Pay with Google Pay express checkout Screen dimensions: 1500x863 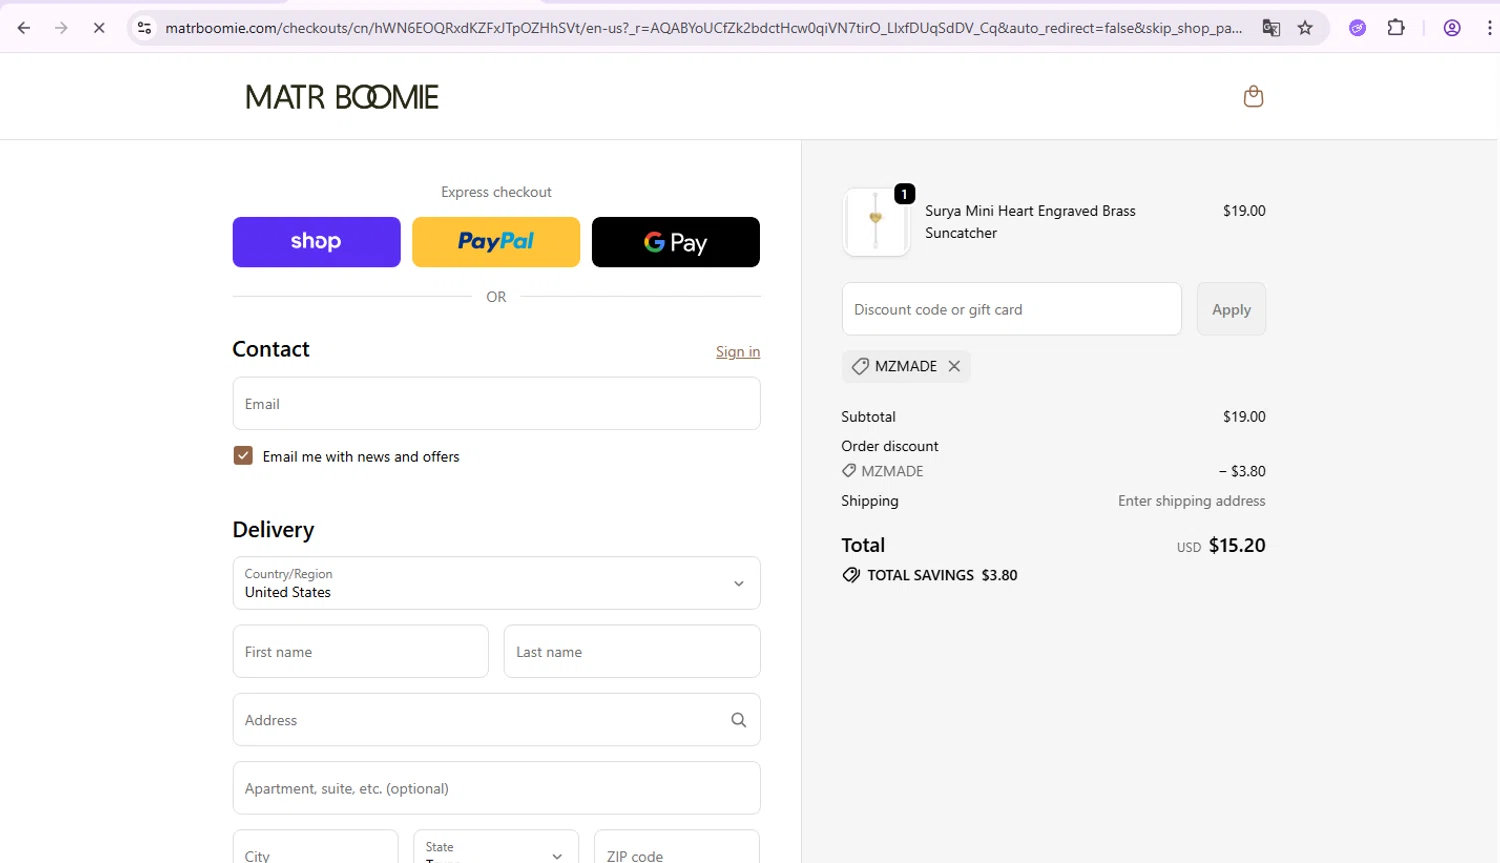pyautogui.click(x=676, y=242)
